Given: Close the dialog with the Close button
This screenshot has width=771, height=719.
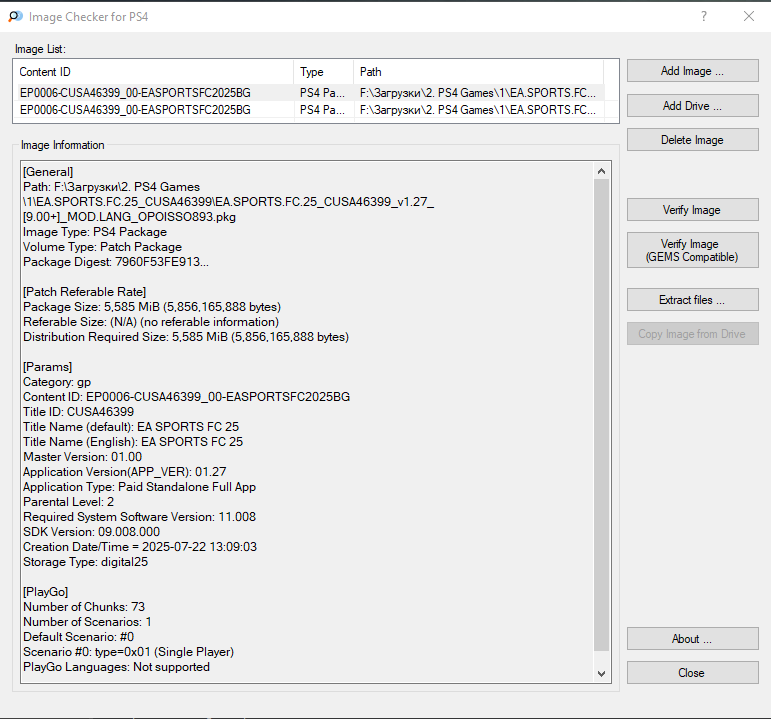Looking at the screenshot, I should (692, 672).
